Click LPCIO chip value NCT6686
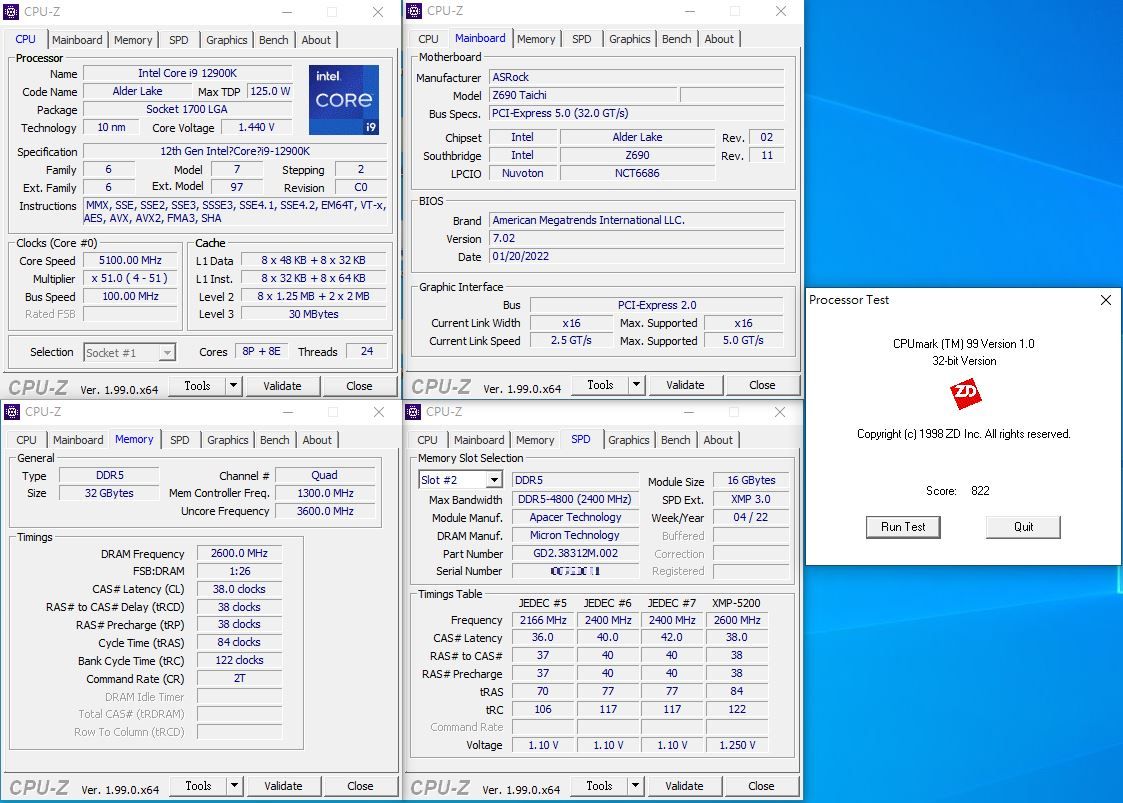This screenshot has width=1123, height=803. (x=637, y=173)
